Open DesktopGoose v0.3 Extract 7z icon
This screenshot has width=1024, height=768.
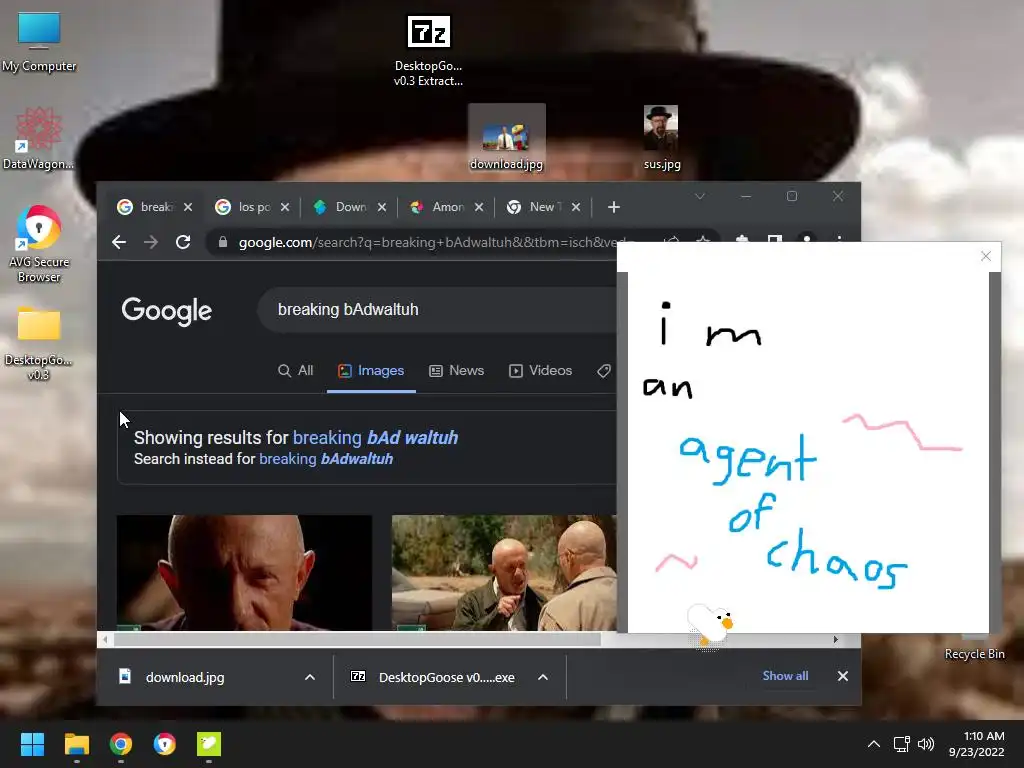pyautogui.click(x=428, y=51)
